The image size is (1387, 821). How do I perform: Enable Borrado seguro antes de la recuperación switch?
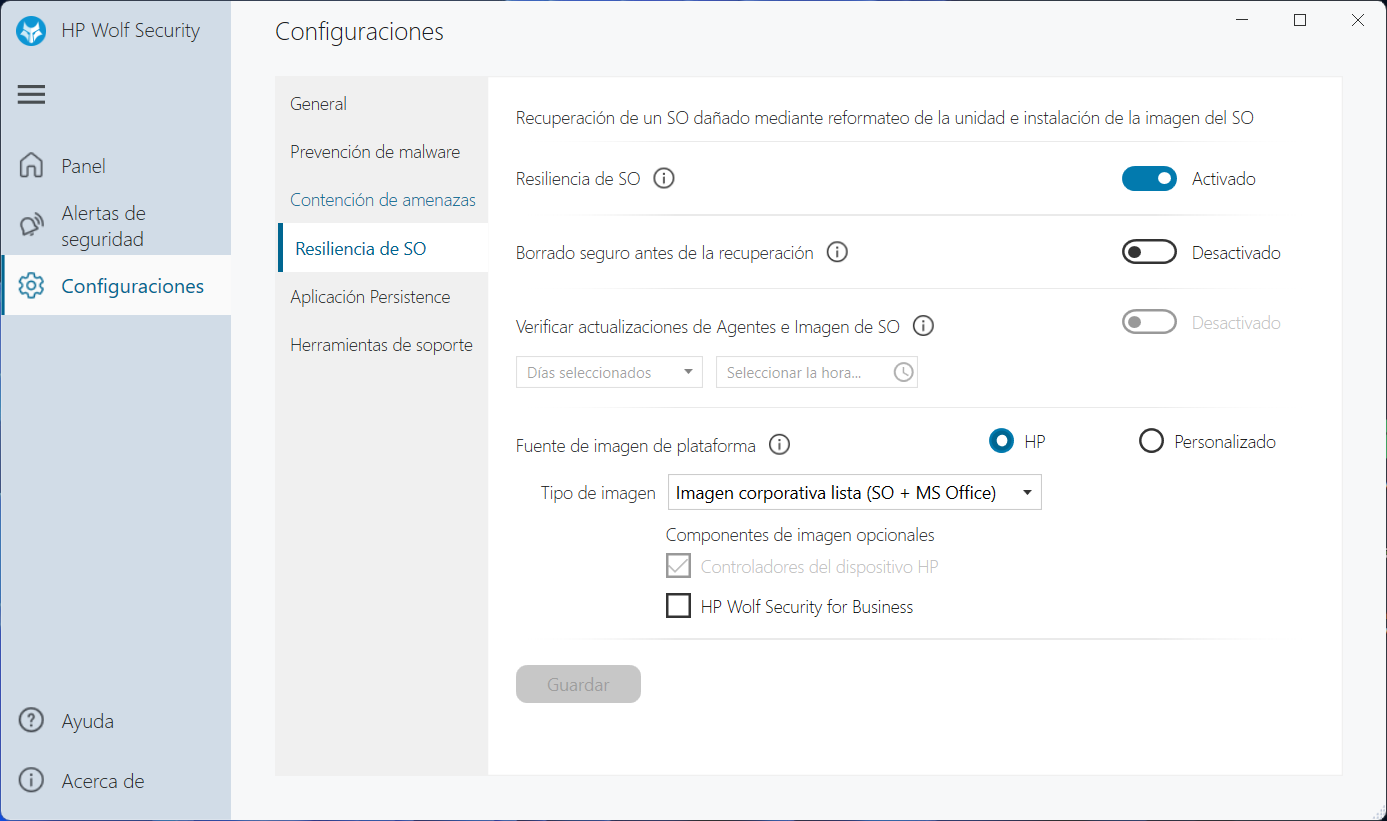pos(1149,252)
